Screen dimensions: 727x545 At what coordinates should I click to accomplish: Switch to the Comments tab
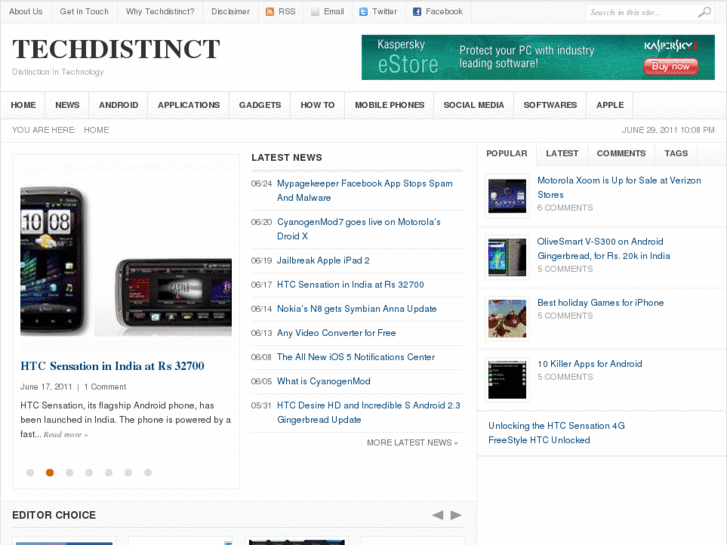tap(621, 154)
